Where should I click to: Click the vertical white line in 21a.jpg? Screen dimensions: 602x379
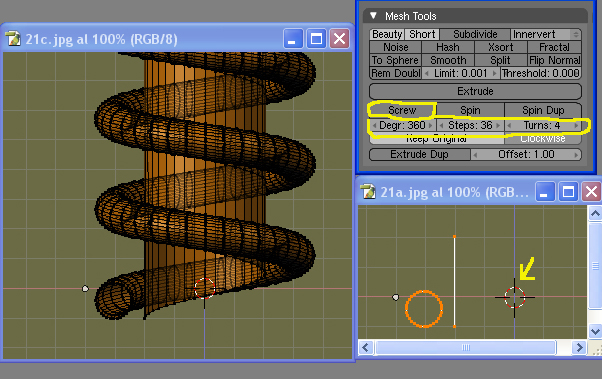(455, 281)
